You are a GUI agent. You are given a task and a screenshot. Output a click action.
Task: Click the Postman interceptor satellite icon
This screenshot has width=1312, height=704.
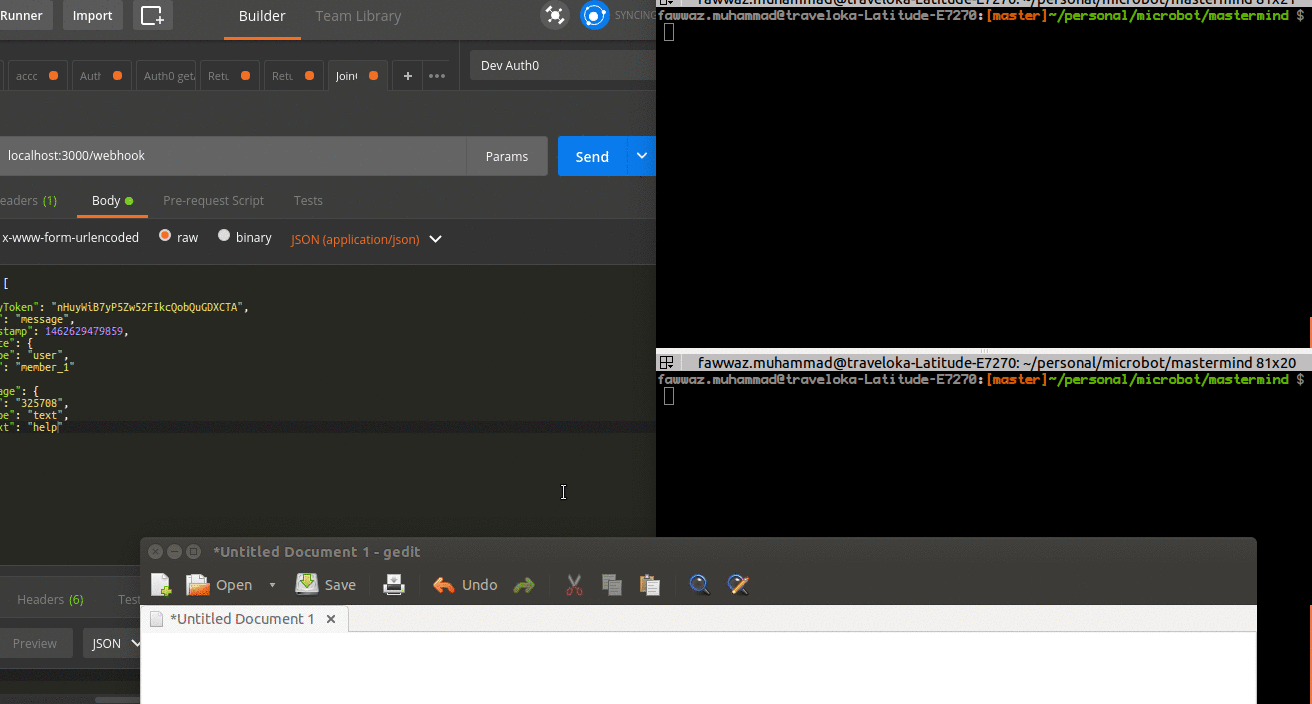[x=555, y=15]
